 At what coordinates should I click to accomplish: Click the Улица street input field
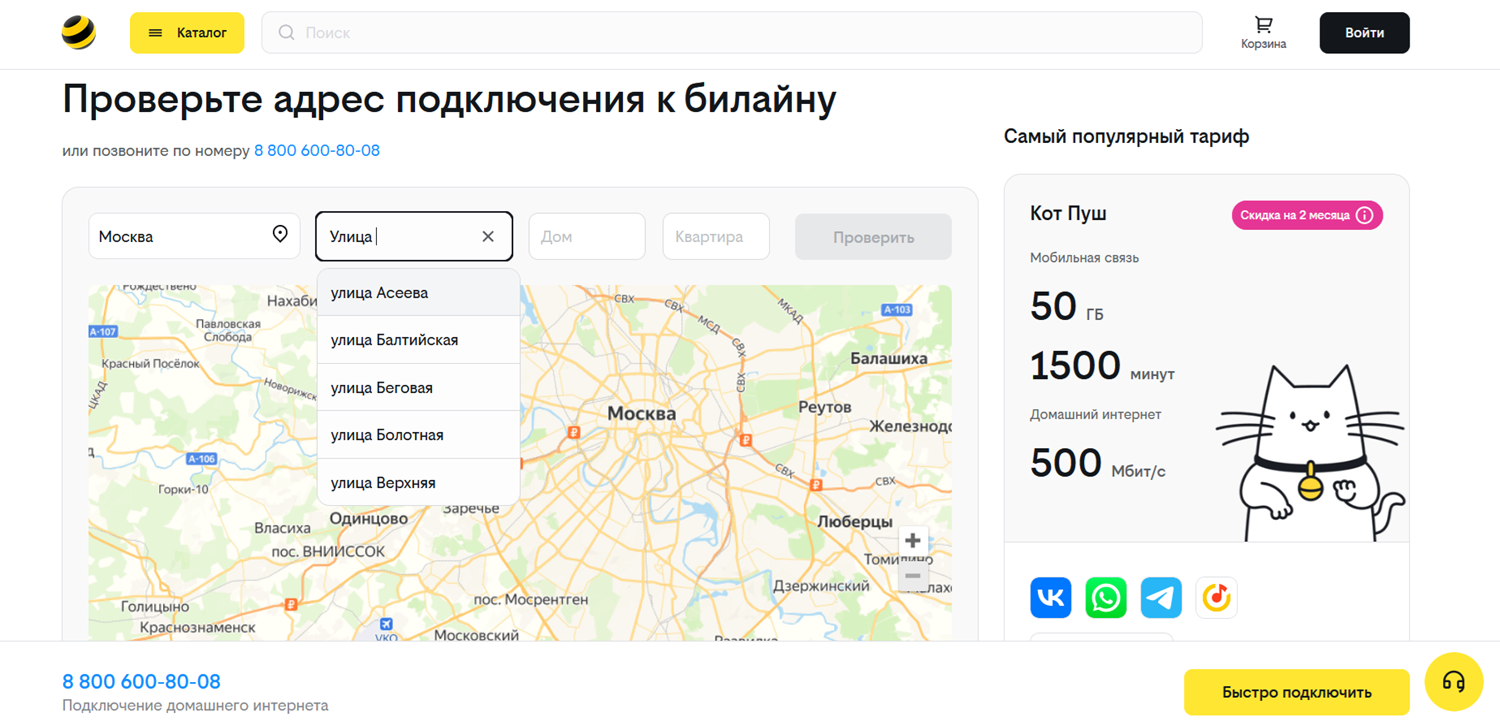coord(414,236)
